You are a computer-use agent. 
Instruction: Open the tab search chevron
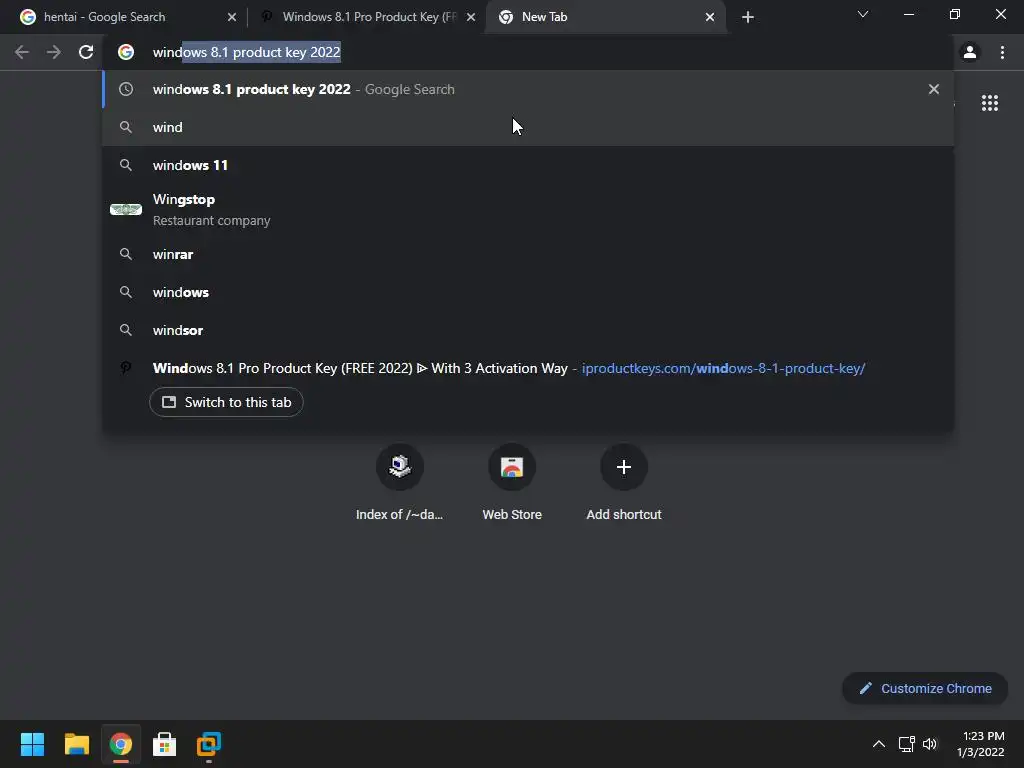[x=863, y=14]
